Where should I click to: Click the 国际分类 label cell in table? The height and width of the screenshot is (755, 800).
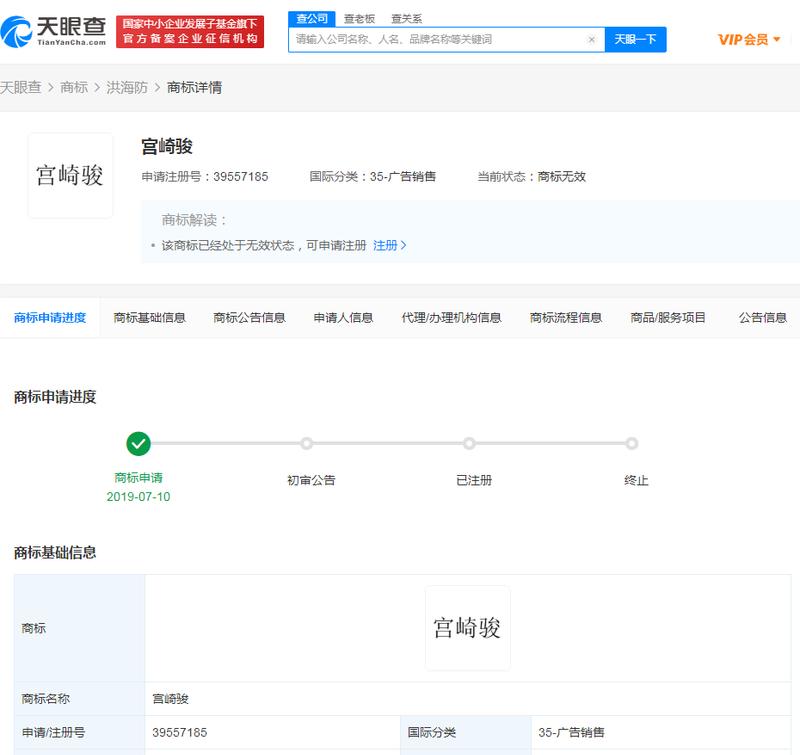click(466, 733)
